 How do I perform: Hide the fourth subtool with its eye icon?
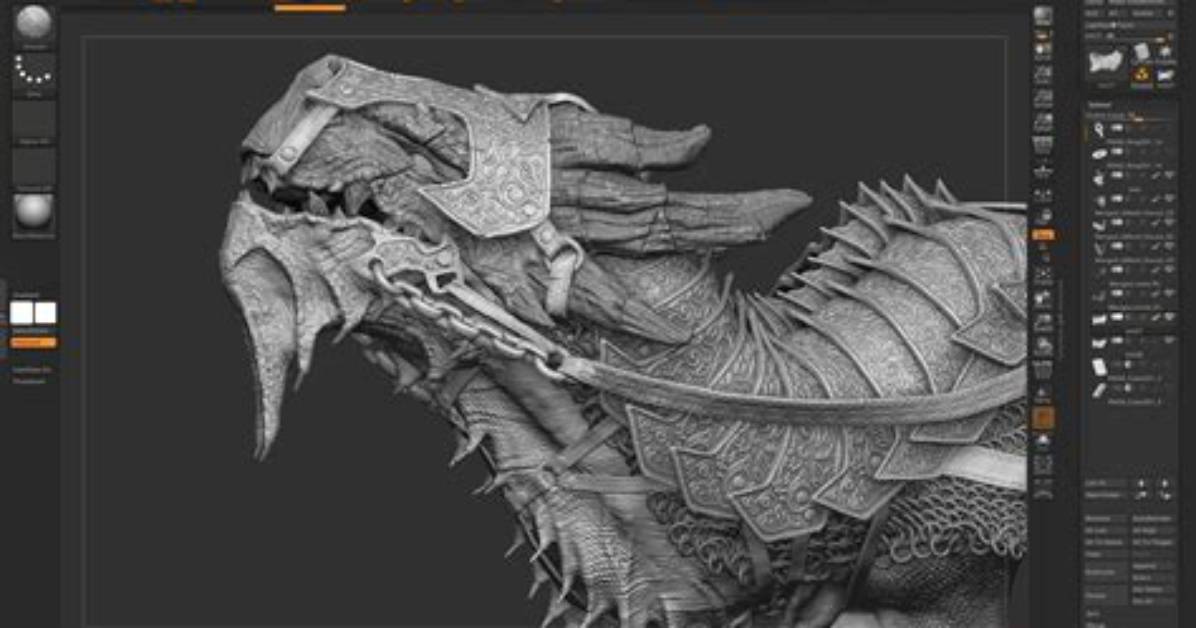(x=1169, y=200)
